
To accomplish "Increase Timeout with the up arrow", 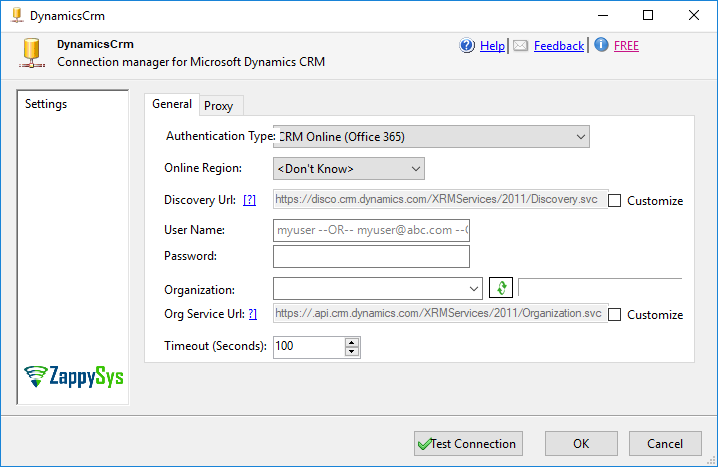I will pyautogui.click(x=352, y=342).
